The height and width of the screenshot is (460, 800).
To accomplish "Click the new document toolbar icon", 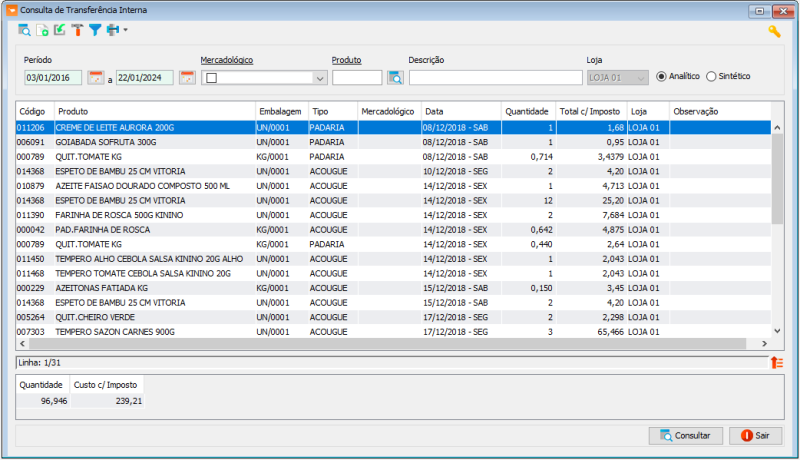I will point(42,30).
